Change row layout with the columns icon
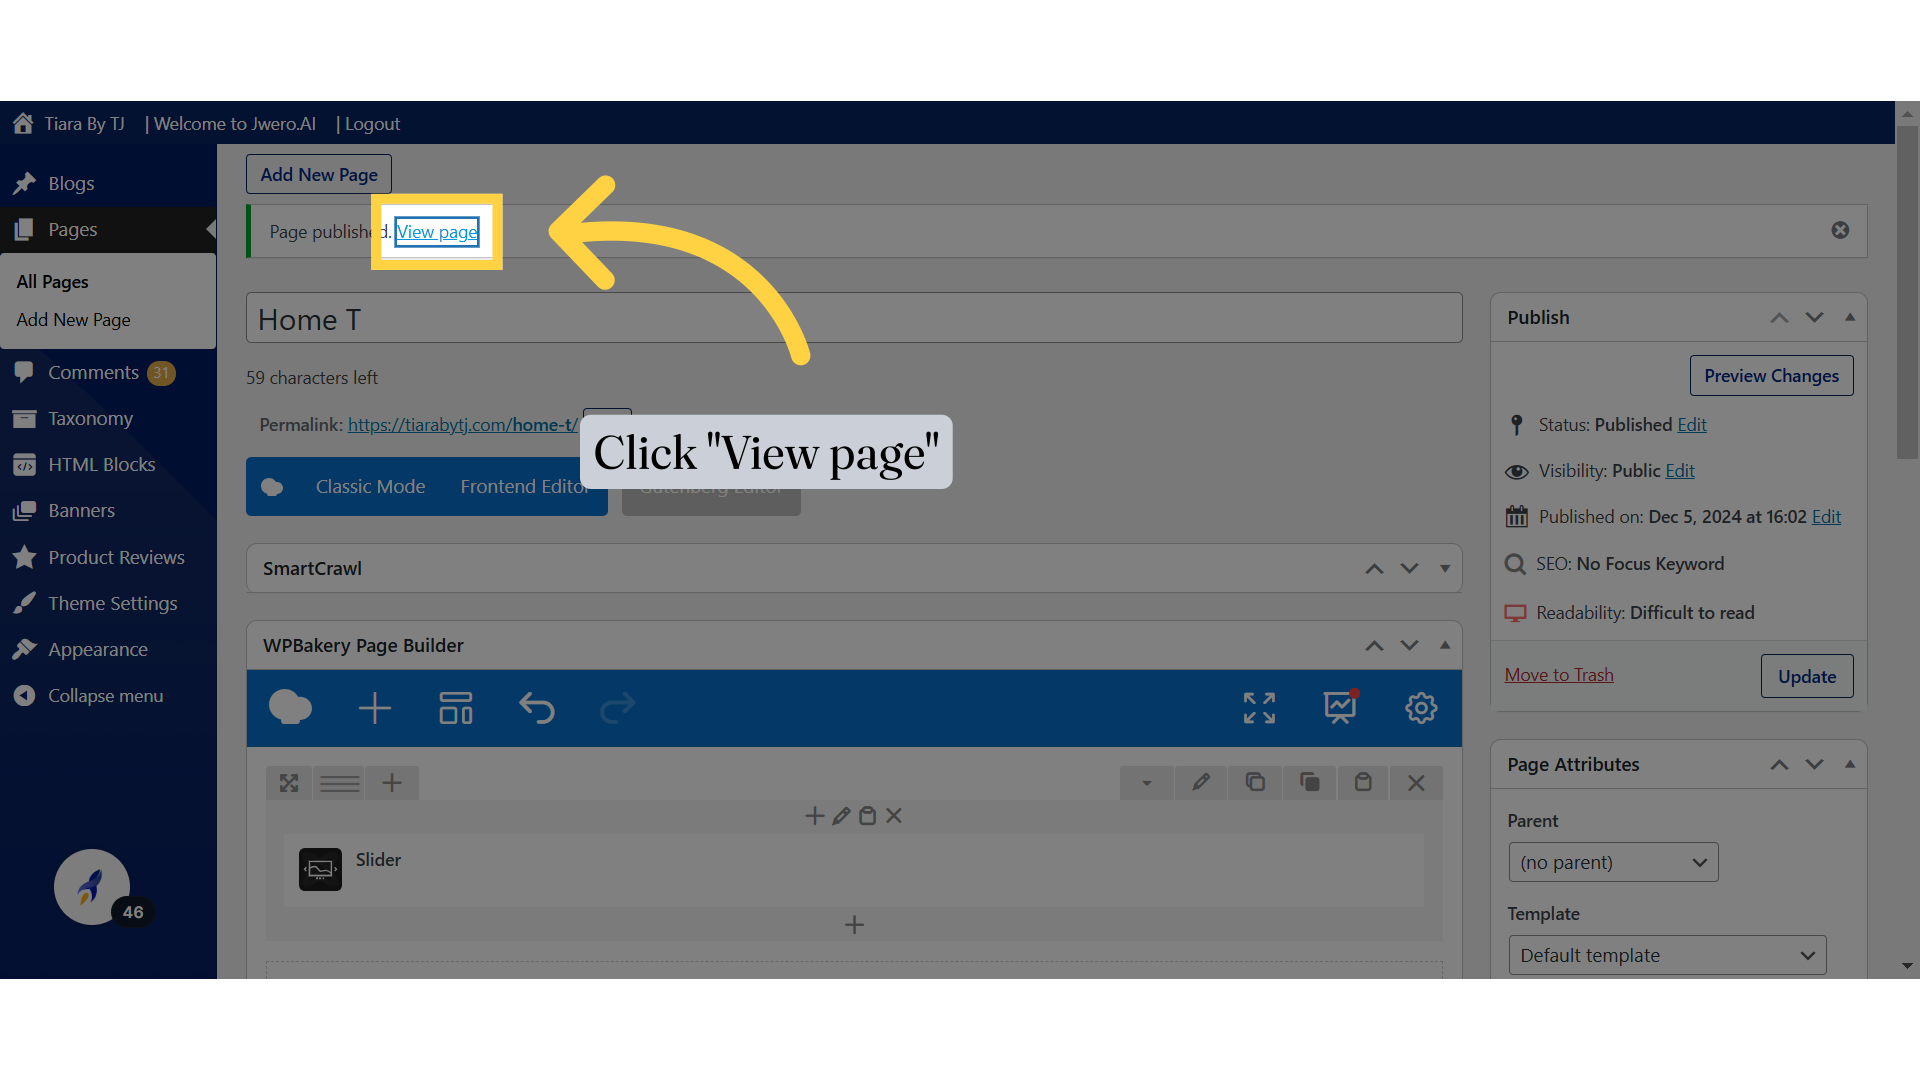Image resolution: width=1920 pixels, height=1080 pixels. [340, 783]
